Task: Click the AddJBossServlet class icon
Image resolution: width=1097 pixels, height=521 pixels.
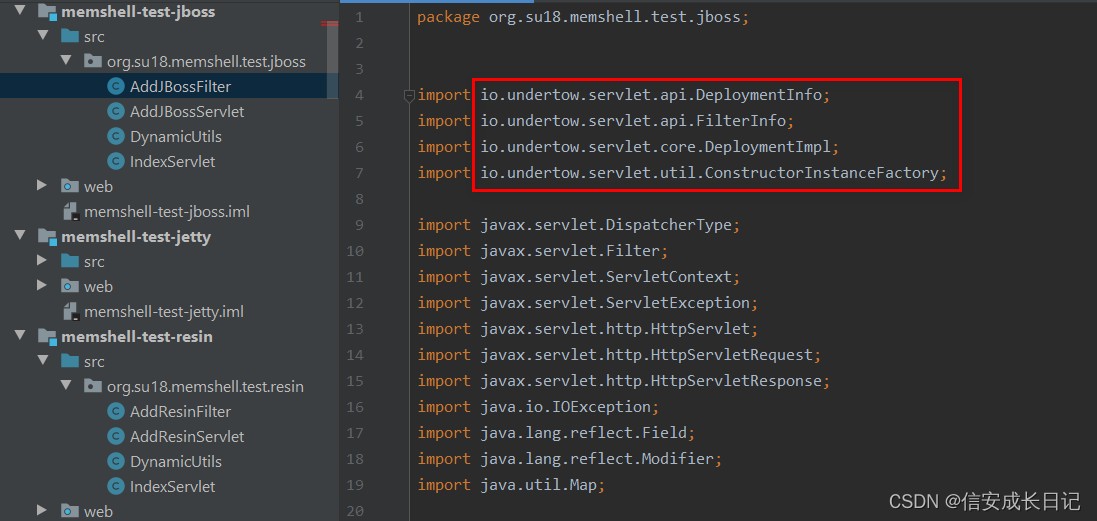Action: [x=116, y=111]
